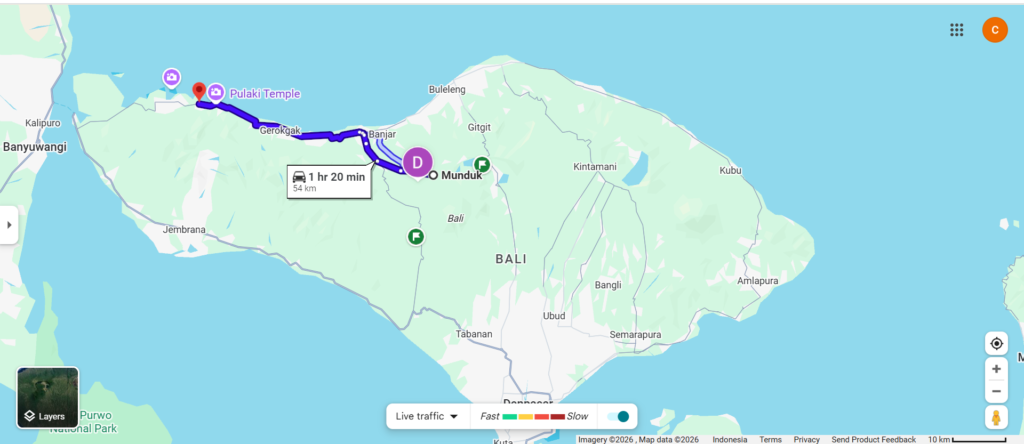Open the Google apps grid
1024x444 pixels.
[x=957, y=29]
